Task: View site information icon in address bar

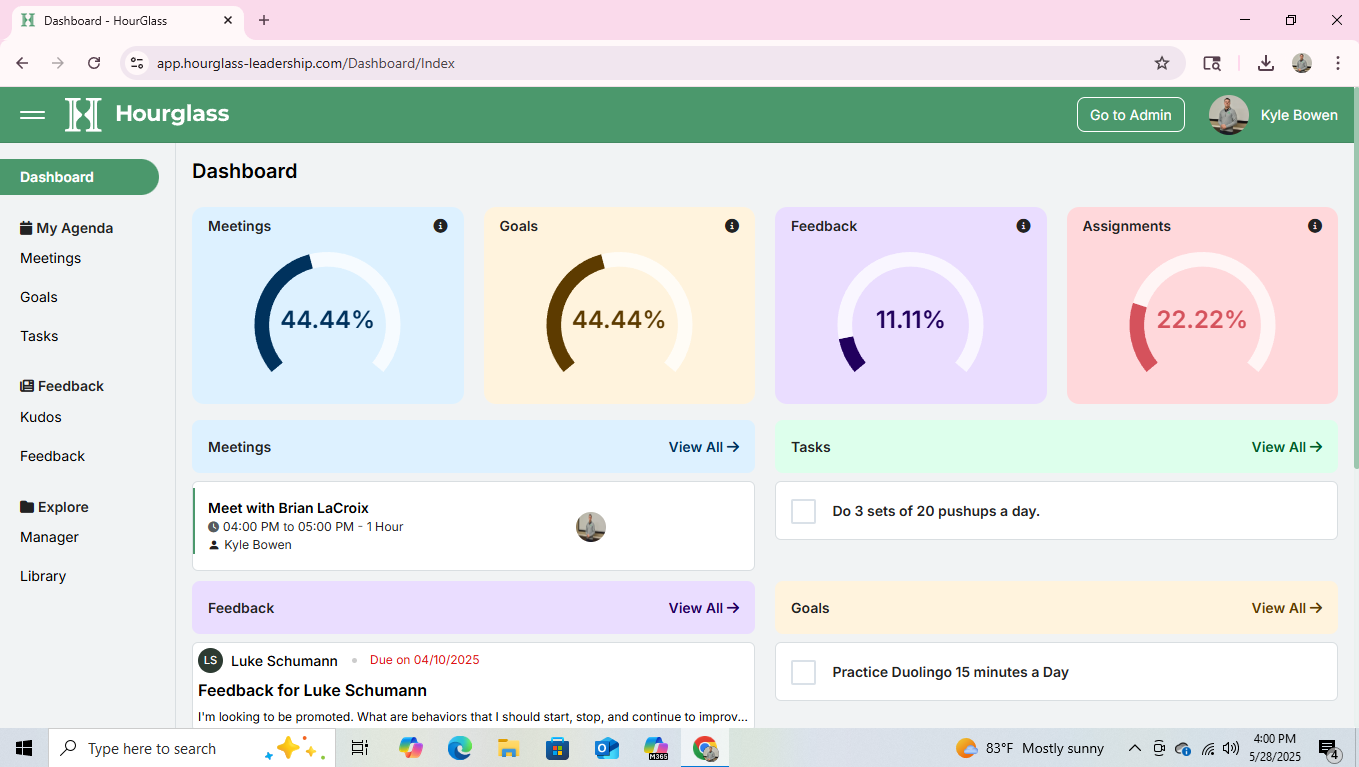Action: (x=138, y=63)
